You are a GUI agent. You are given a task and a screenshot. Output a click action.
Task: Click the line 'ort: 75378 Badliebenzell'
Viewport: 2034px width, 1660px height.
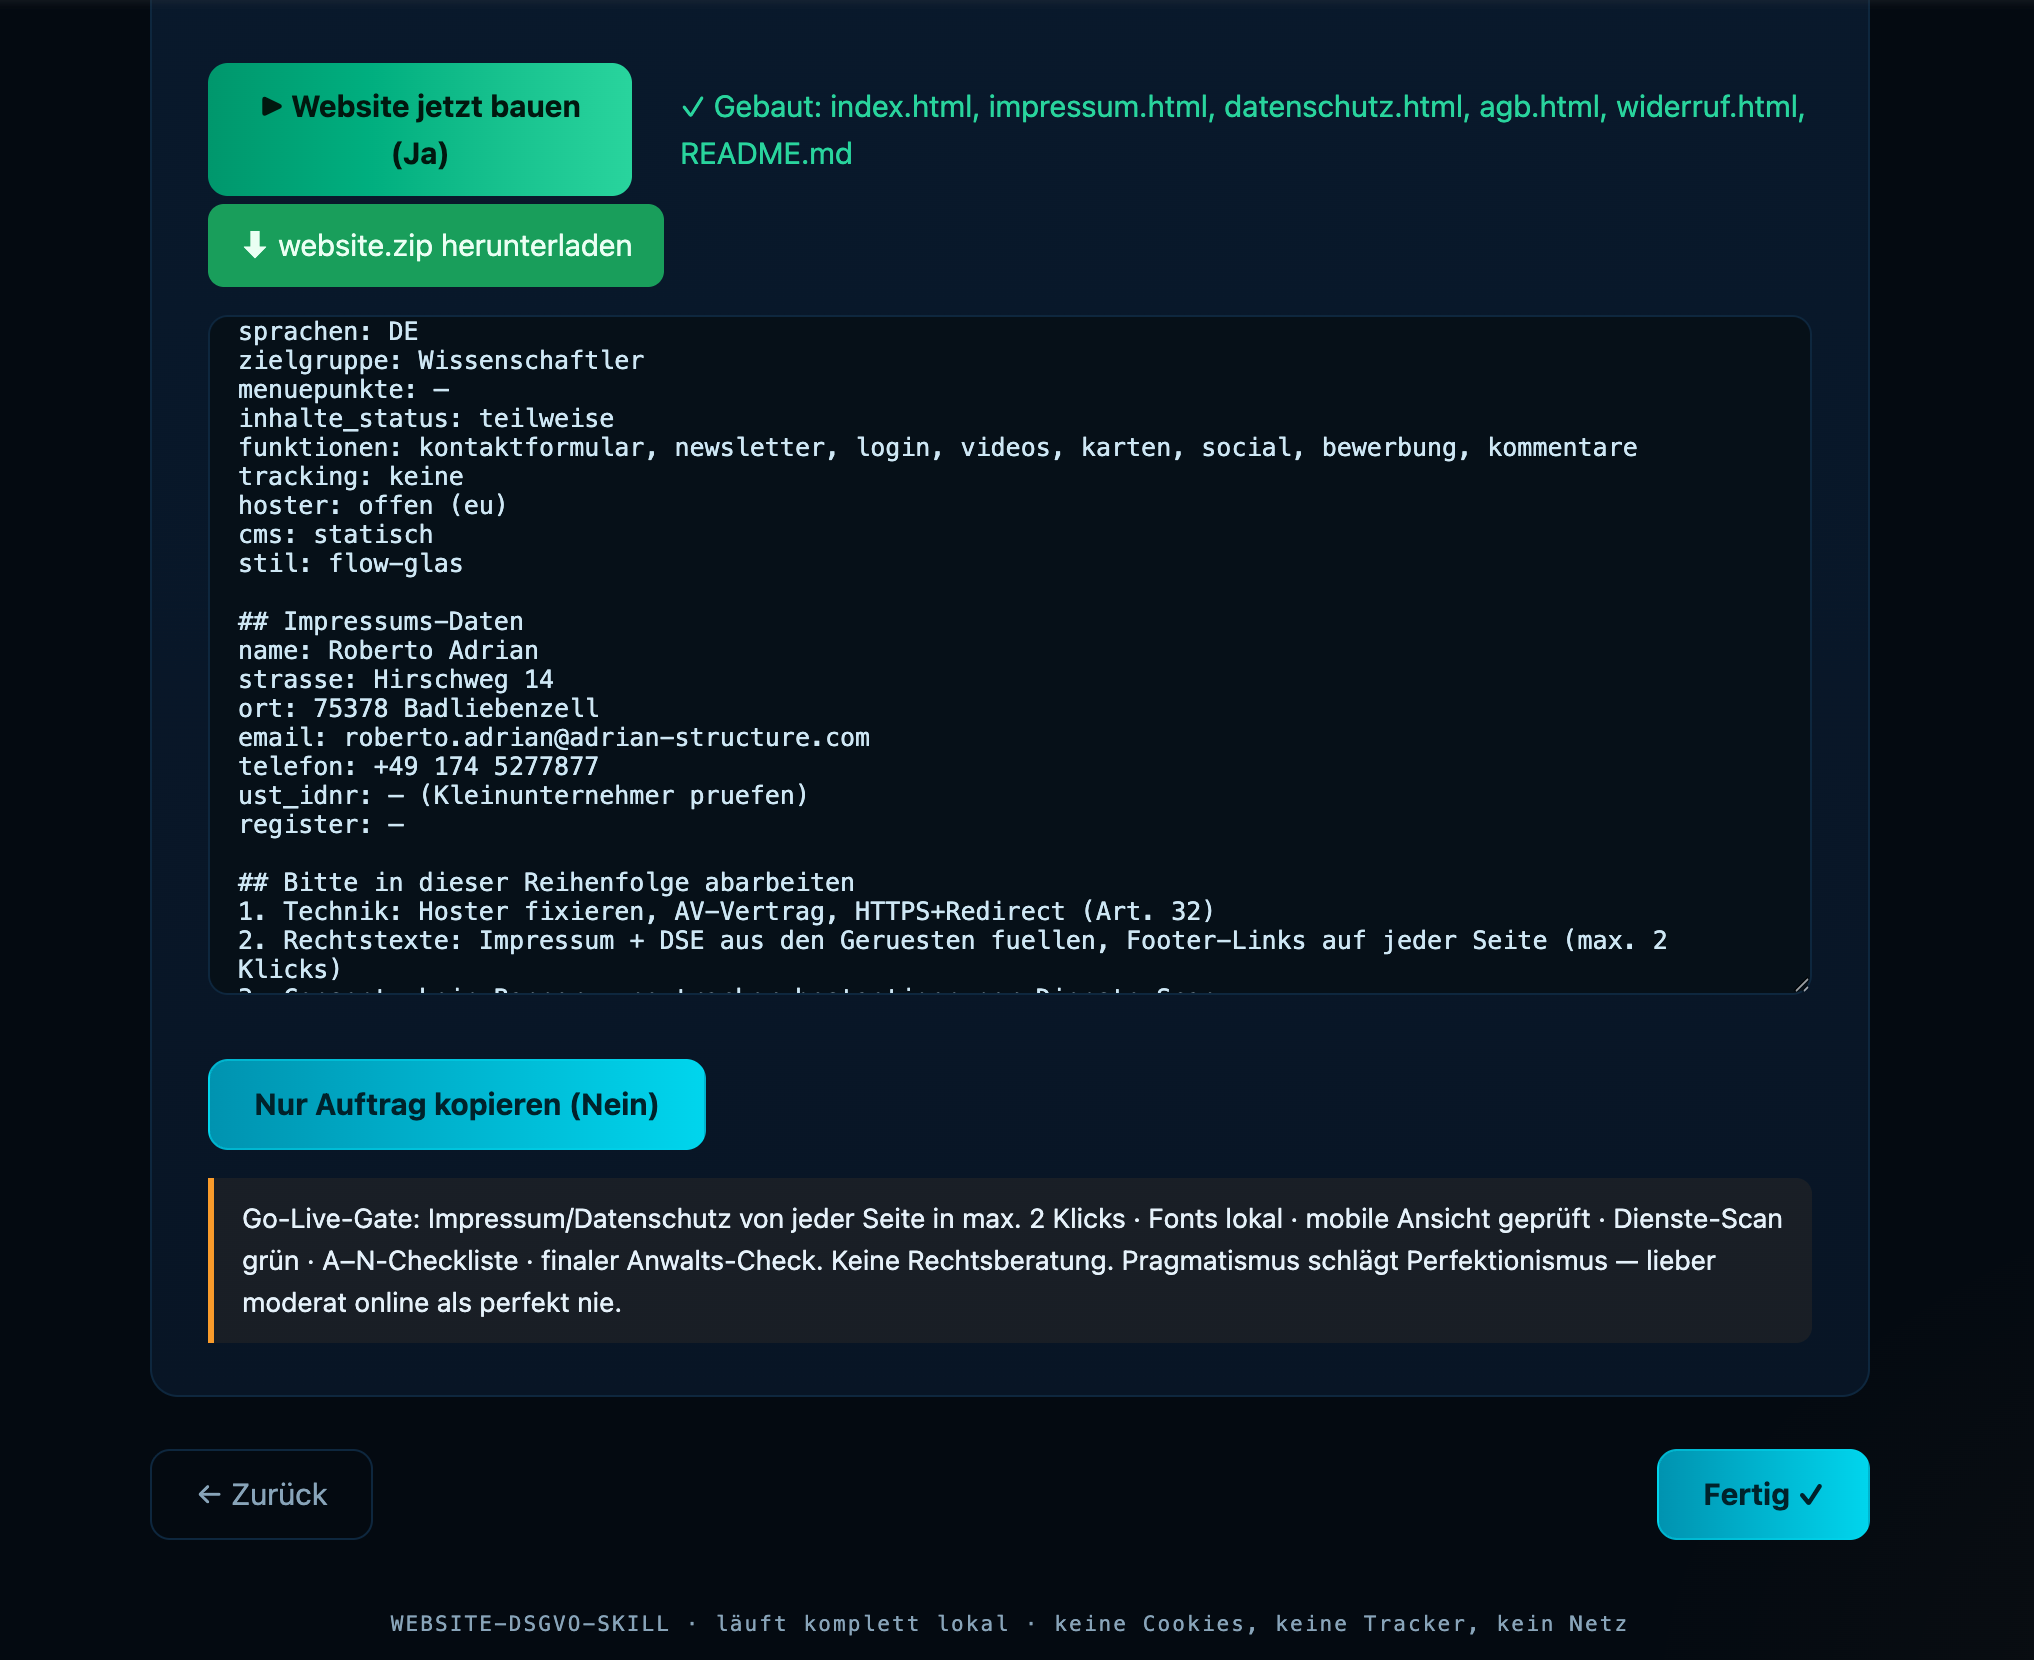pos(419,708)
